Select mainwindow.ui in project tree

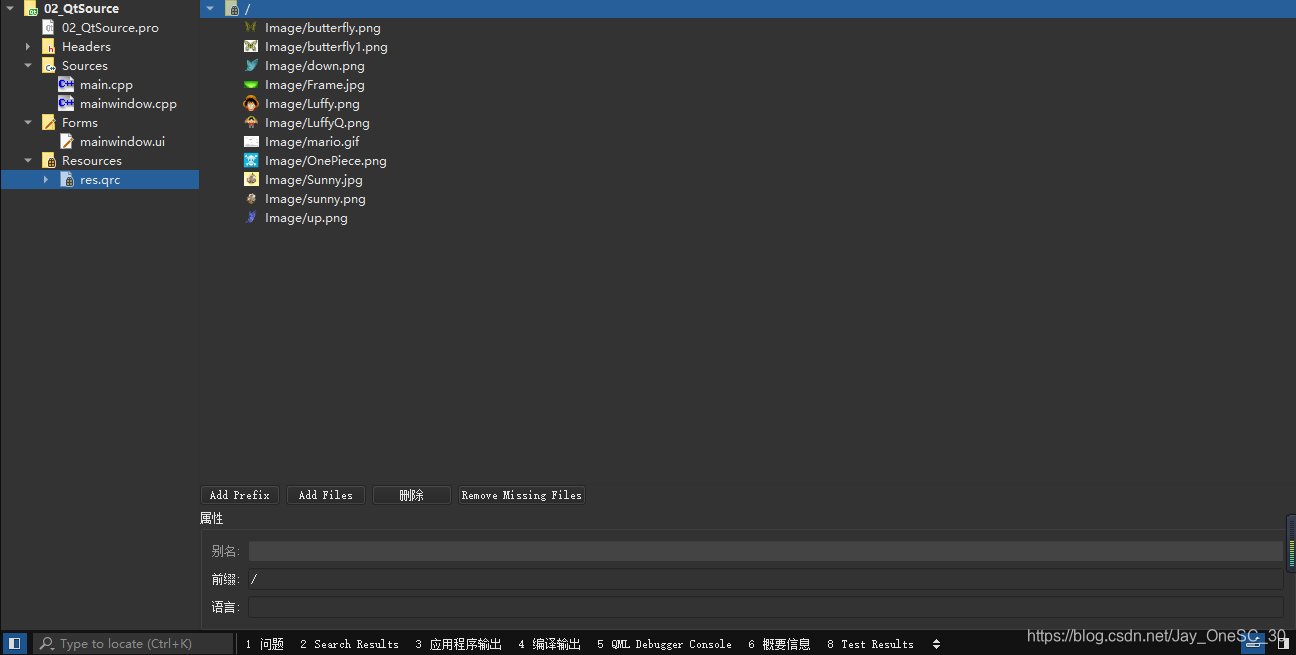tap(123, 142)
